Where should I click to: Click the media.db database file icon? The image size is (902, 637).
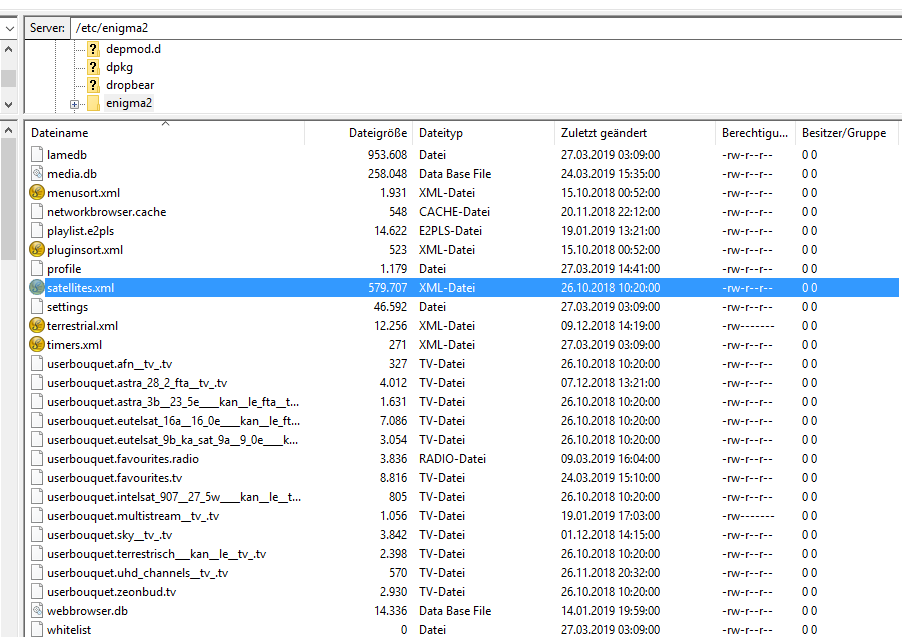[x=37, y=173]
